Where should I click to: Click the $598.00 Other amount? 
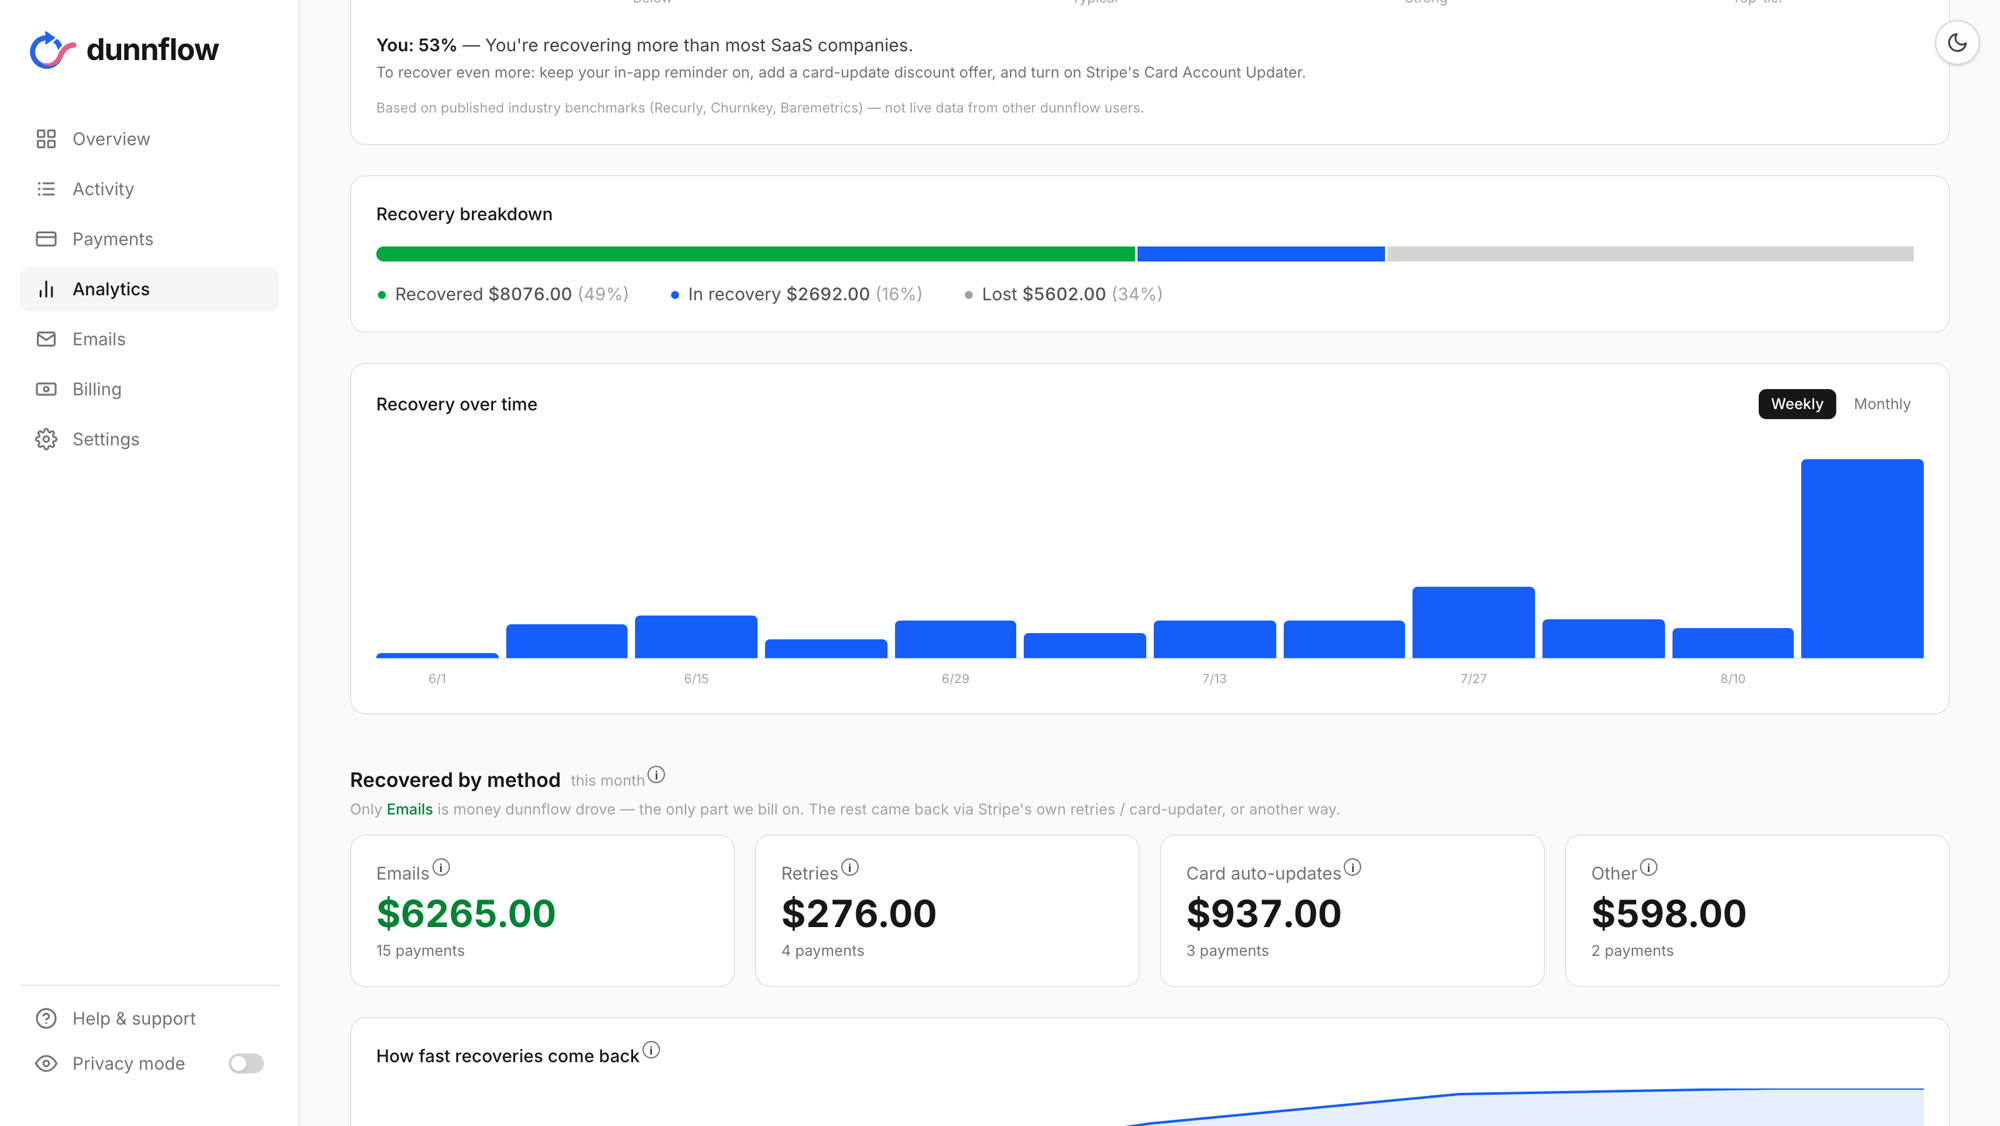(x=1668, y=913)
